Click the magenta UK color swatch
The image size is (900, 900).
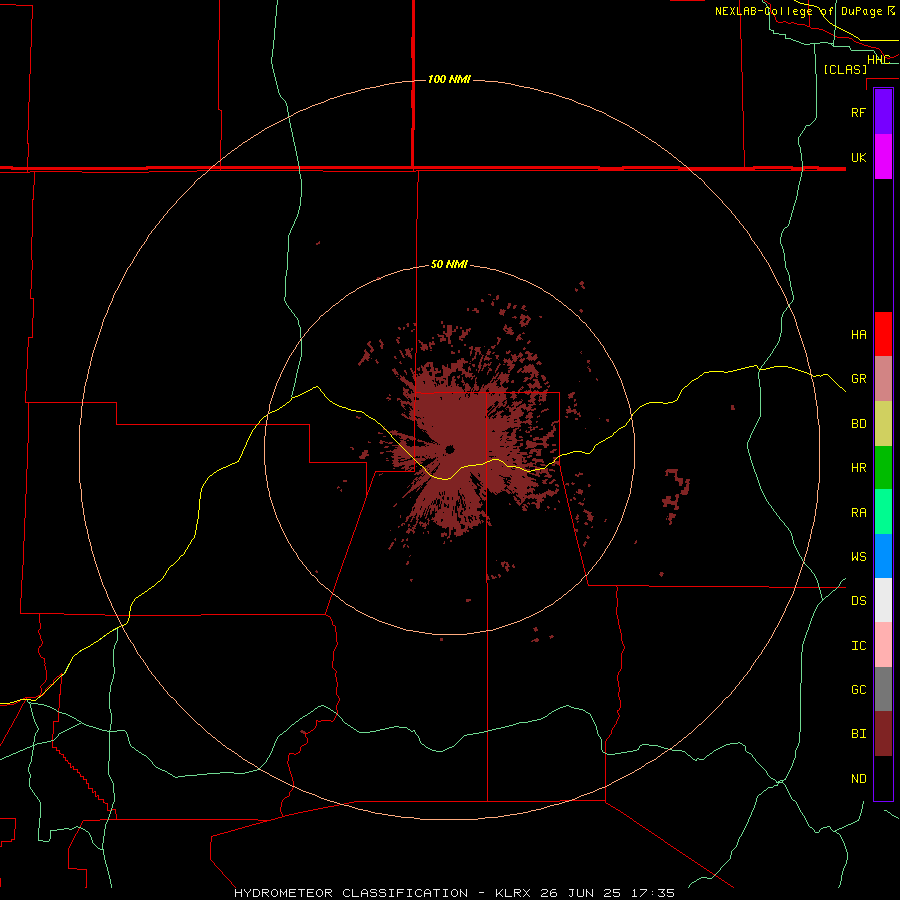click(x=883, y=157)
